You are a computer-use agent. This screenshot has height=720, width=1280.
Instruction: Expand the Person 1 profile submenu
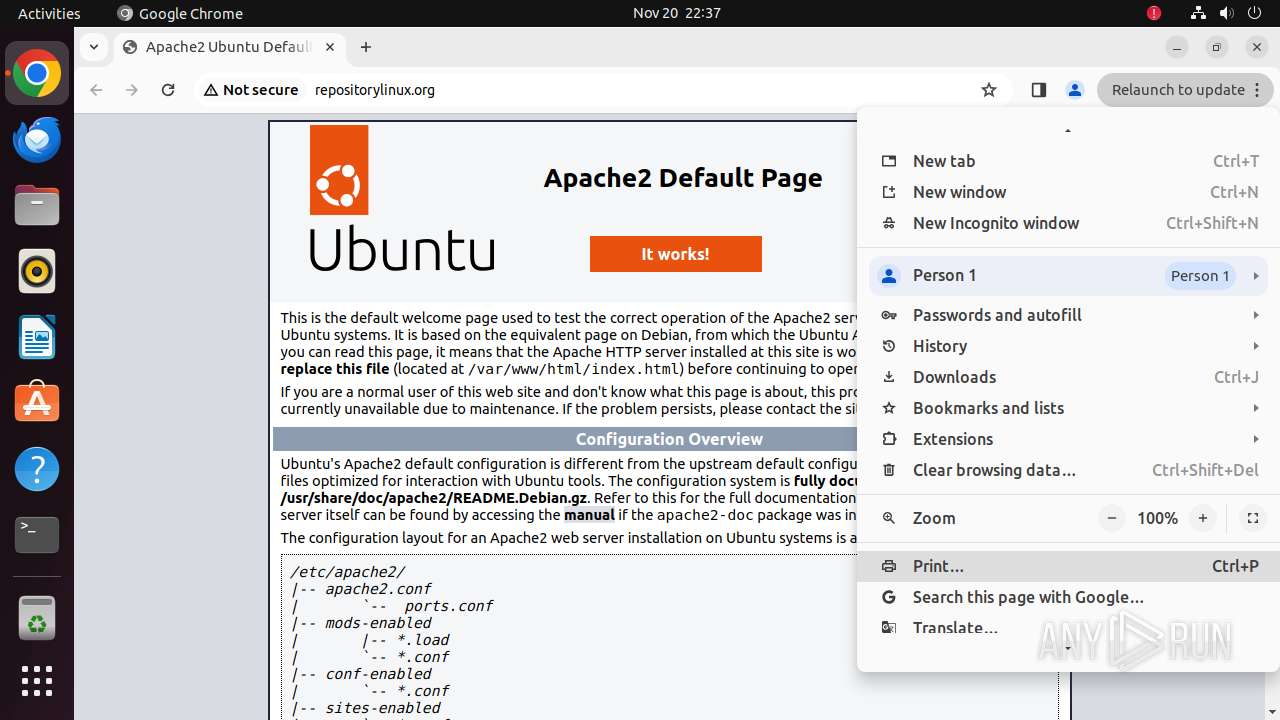pos(1069,276)
